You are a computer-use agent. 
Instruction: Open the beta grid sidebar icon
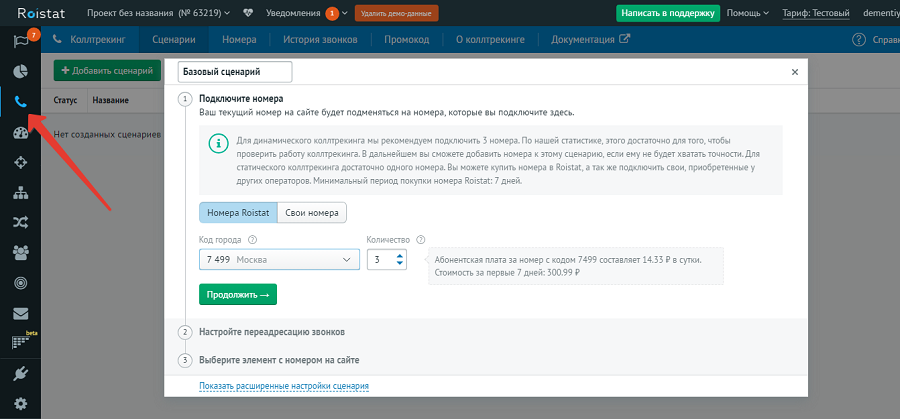pyautogui.click(x=21, y=343)
